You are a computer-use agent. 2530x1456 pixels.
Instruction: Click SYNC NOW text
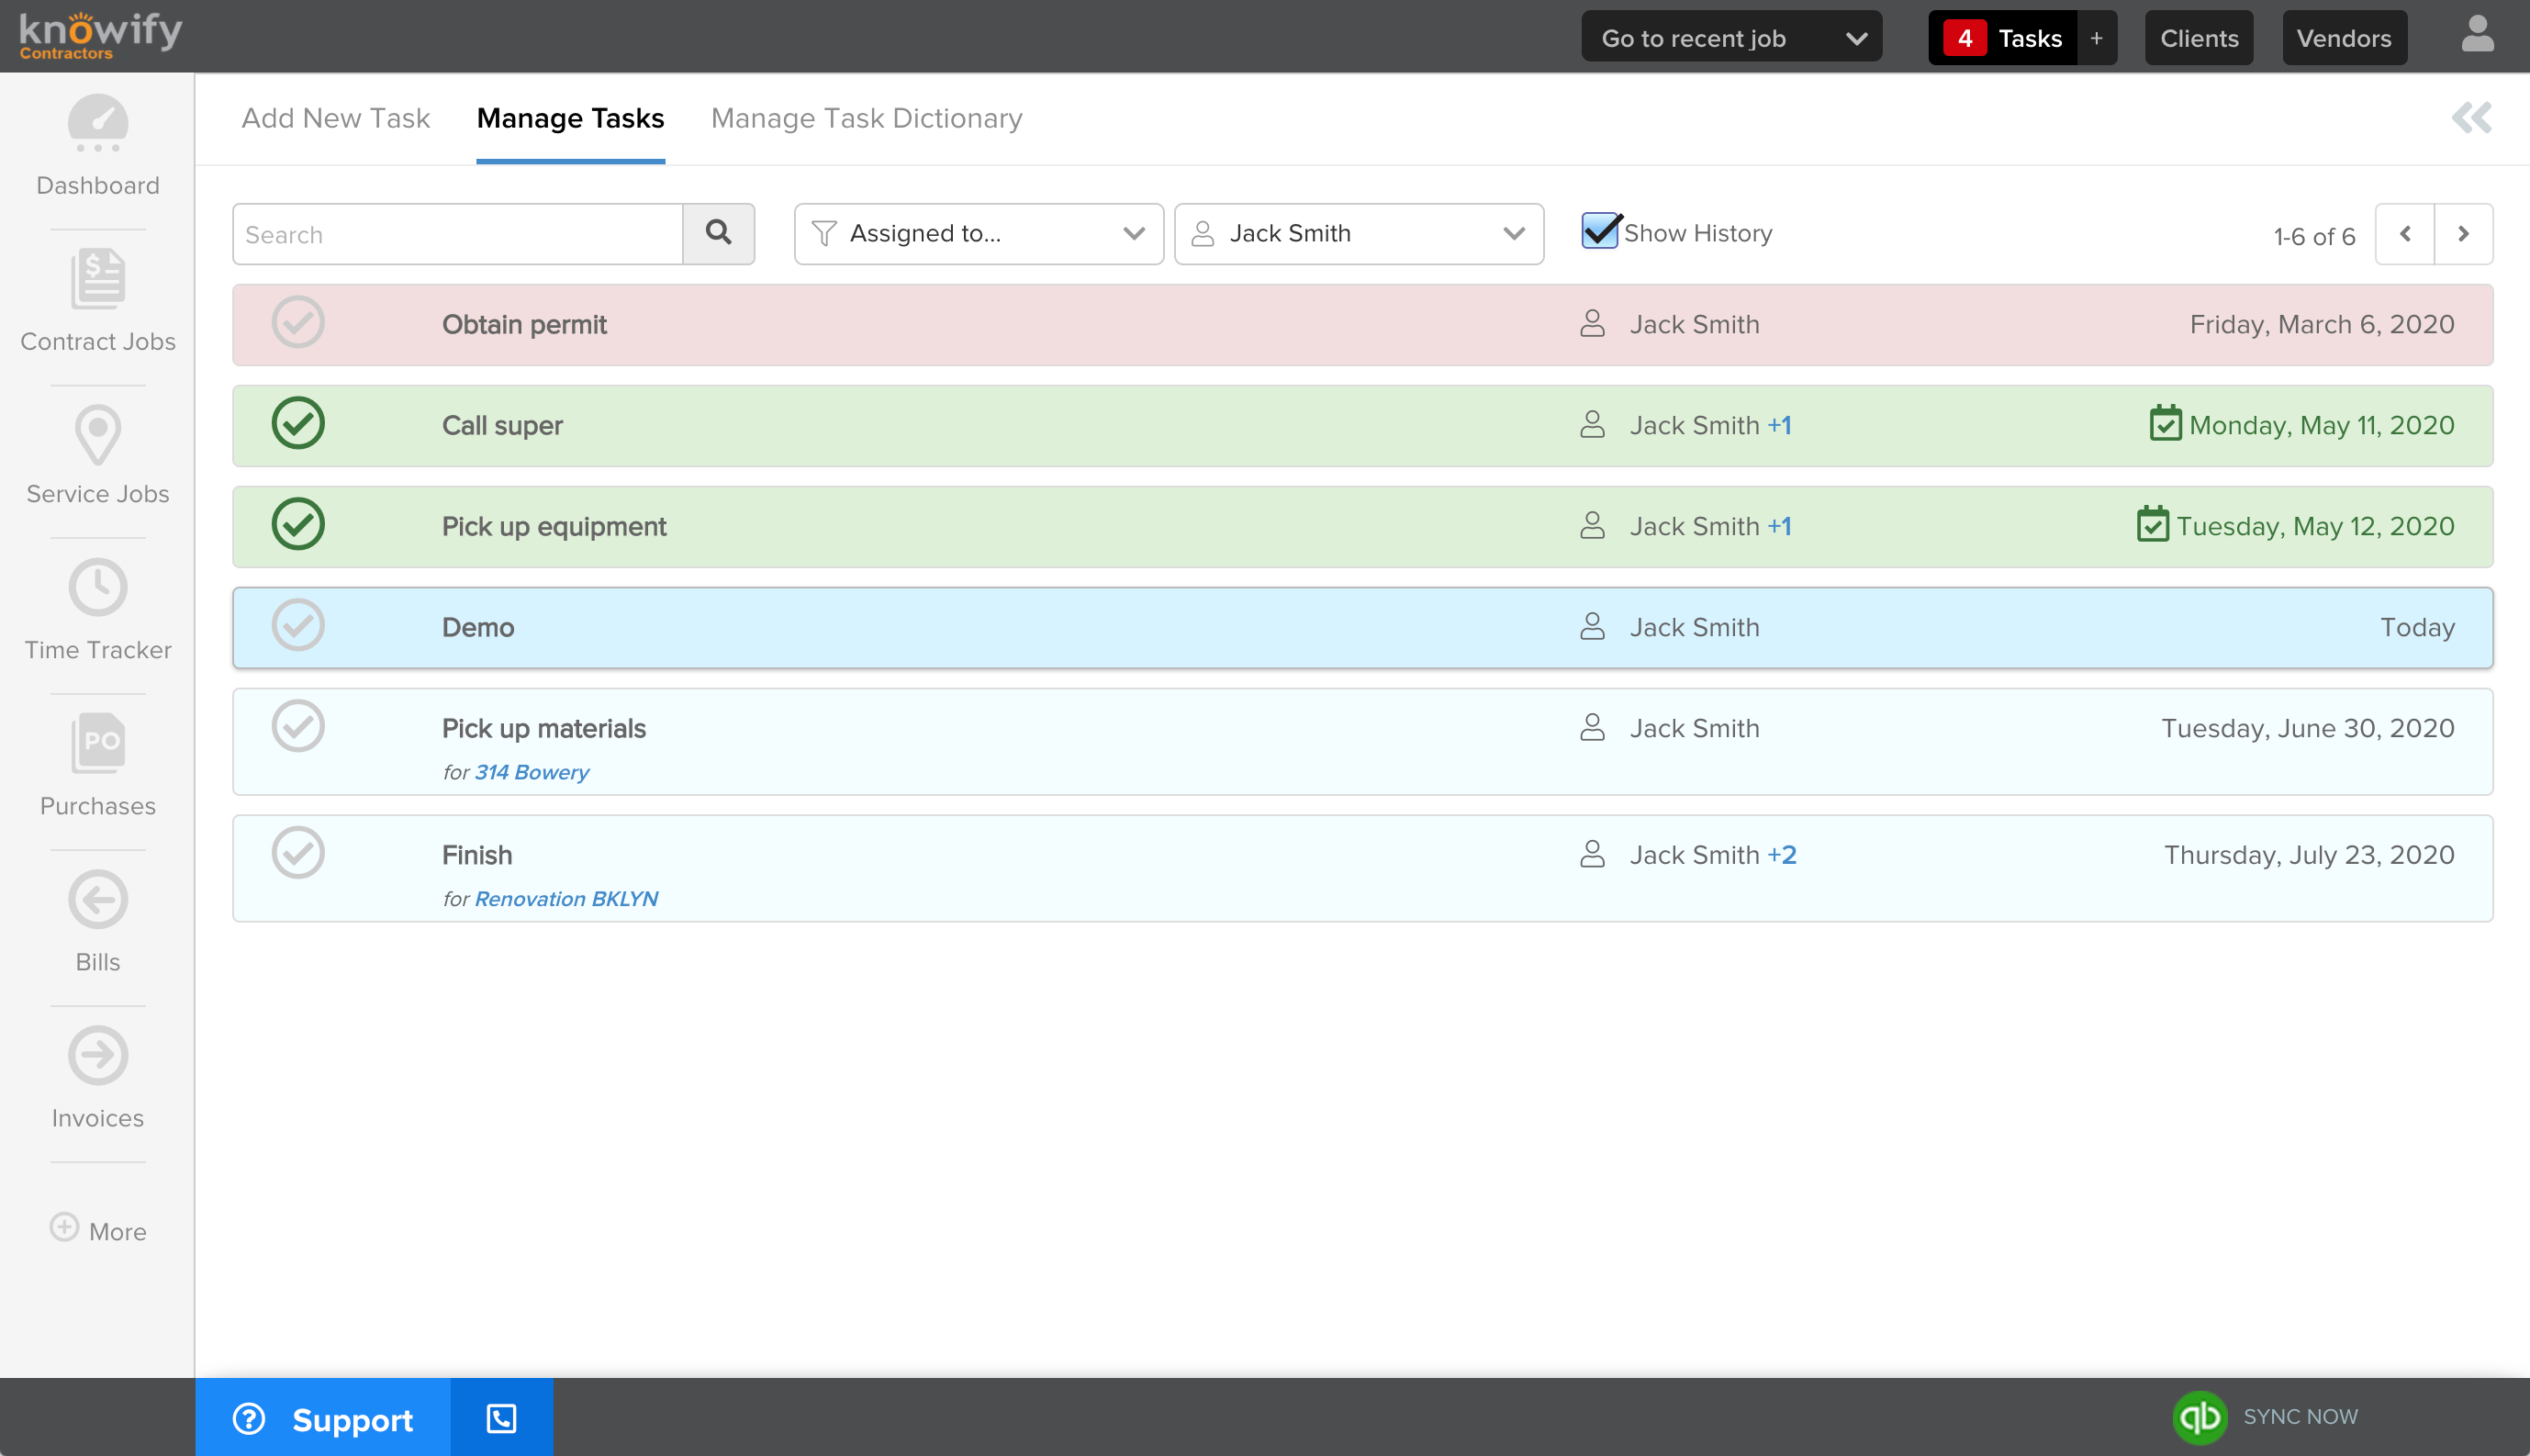pos(2300,1417)
